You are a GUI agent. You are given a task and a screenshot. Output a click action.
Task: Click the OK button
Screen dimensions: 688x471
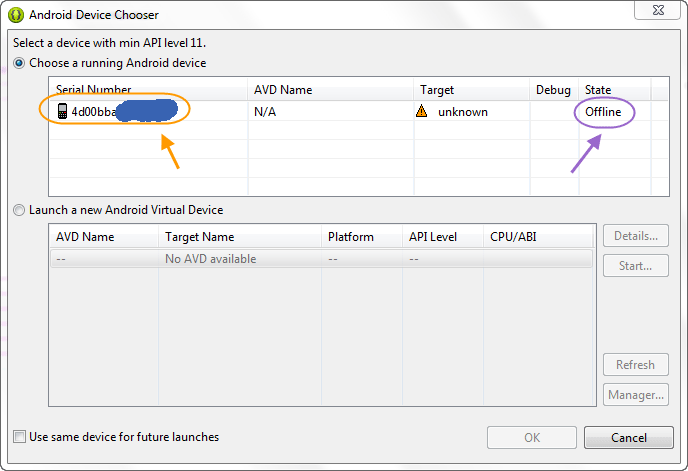click(532, 438)
